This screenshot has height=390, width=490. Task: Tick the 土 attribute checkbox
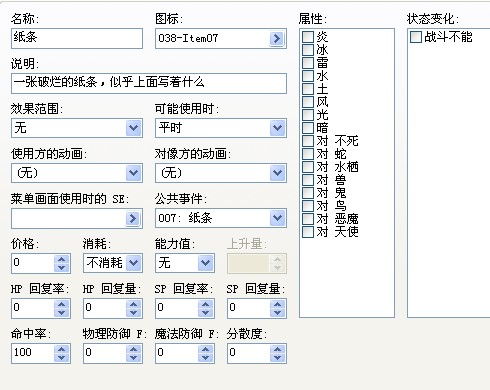point(308,89)
